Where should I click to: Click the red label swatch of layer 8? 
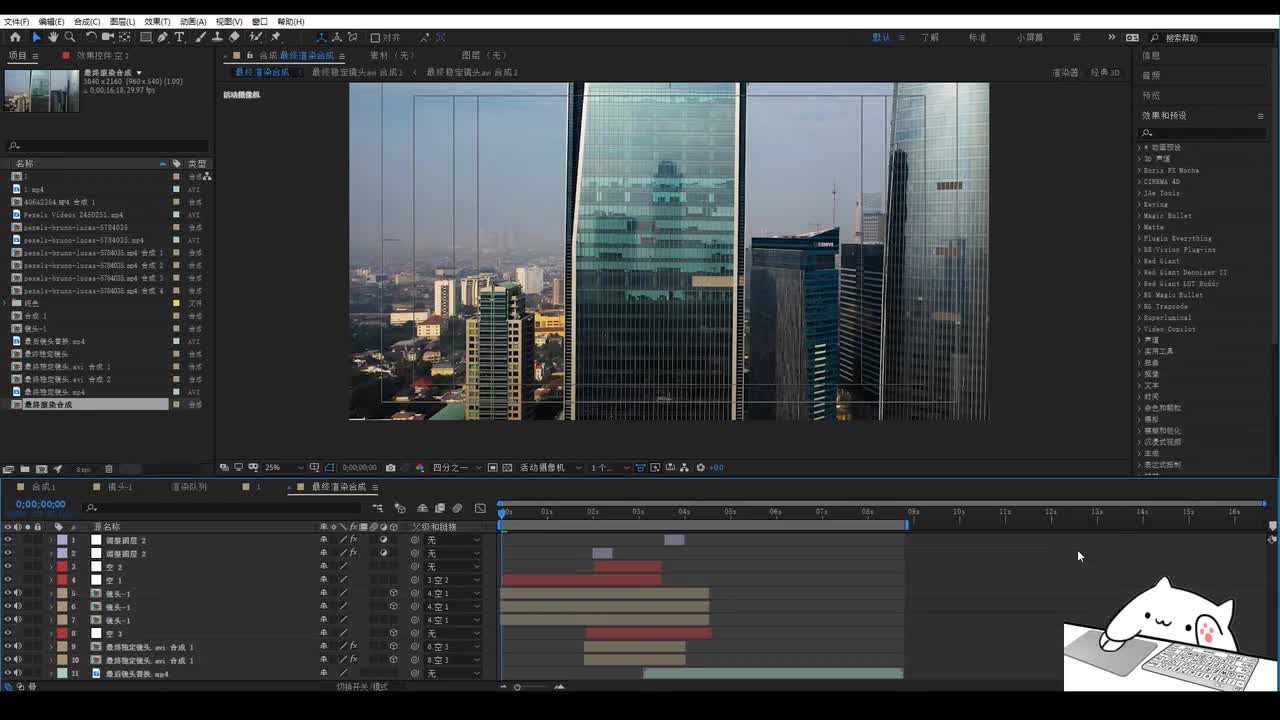click(62, 633)
